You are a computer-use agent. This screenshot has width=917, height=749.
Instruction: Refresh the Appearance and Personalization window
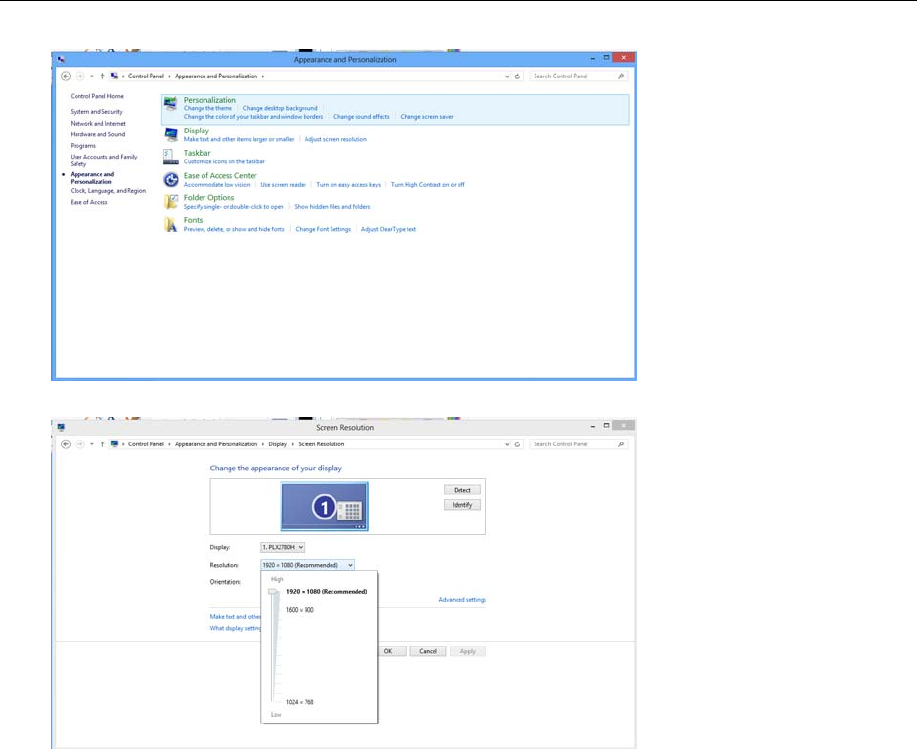click(x=517, y=76)
